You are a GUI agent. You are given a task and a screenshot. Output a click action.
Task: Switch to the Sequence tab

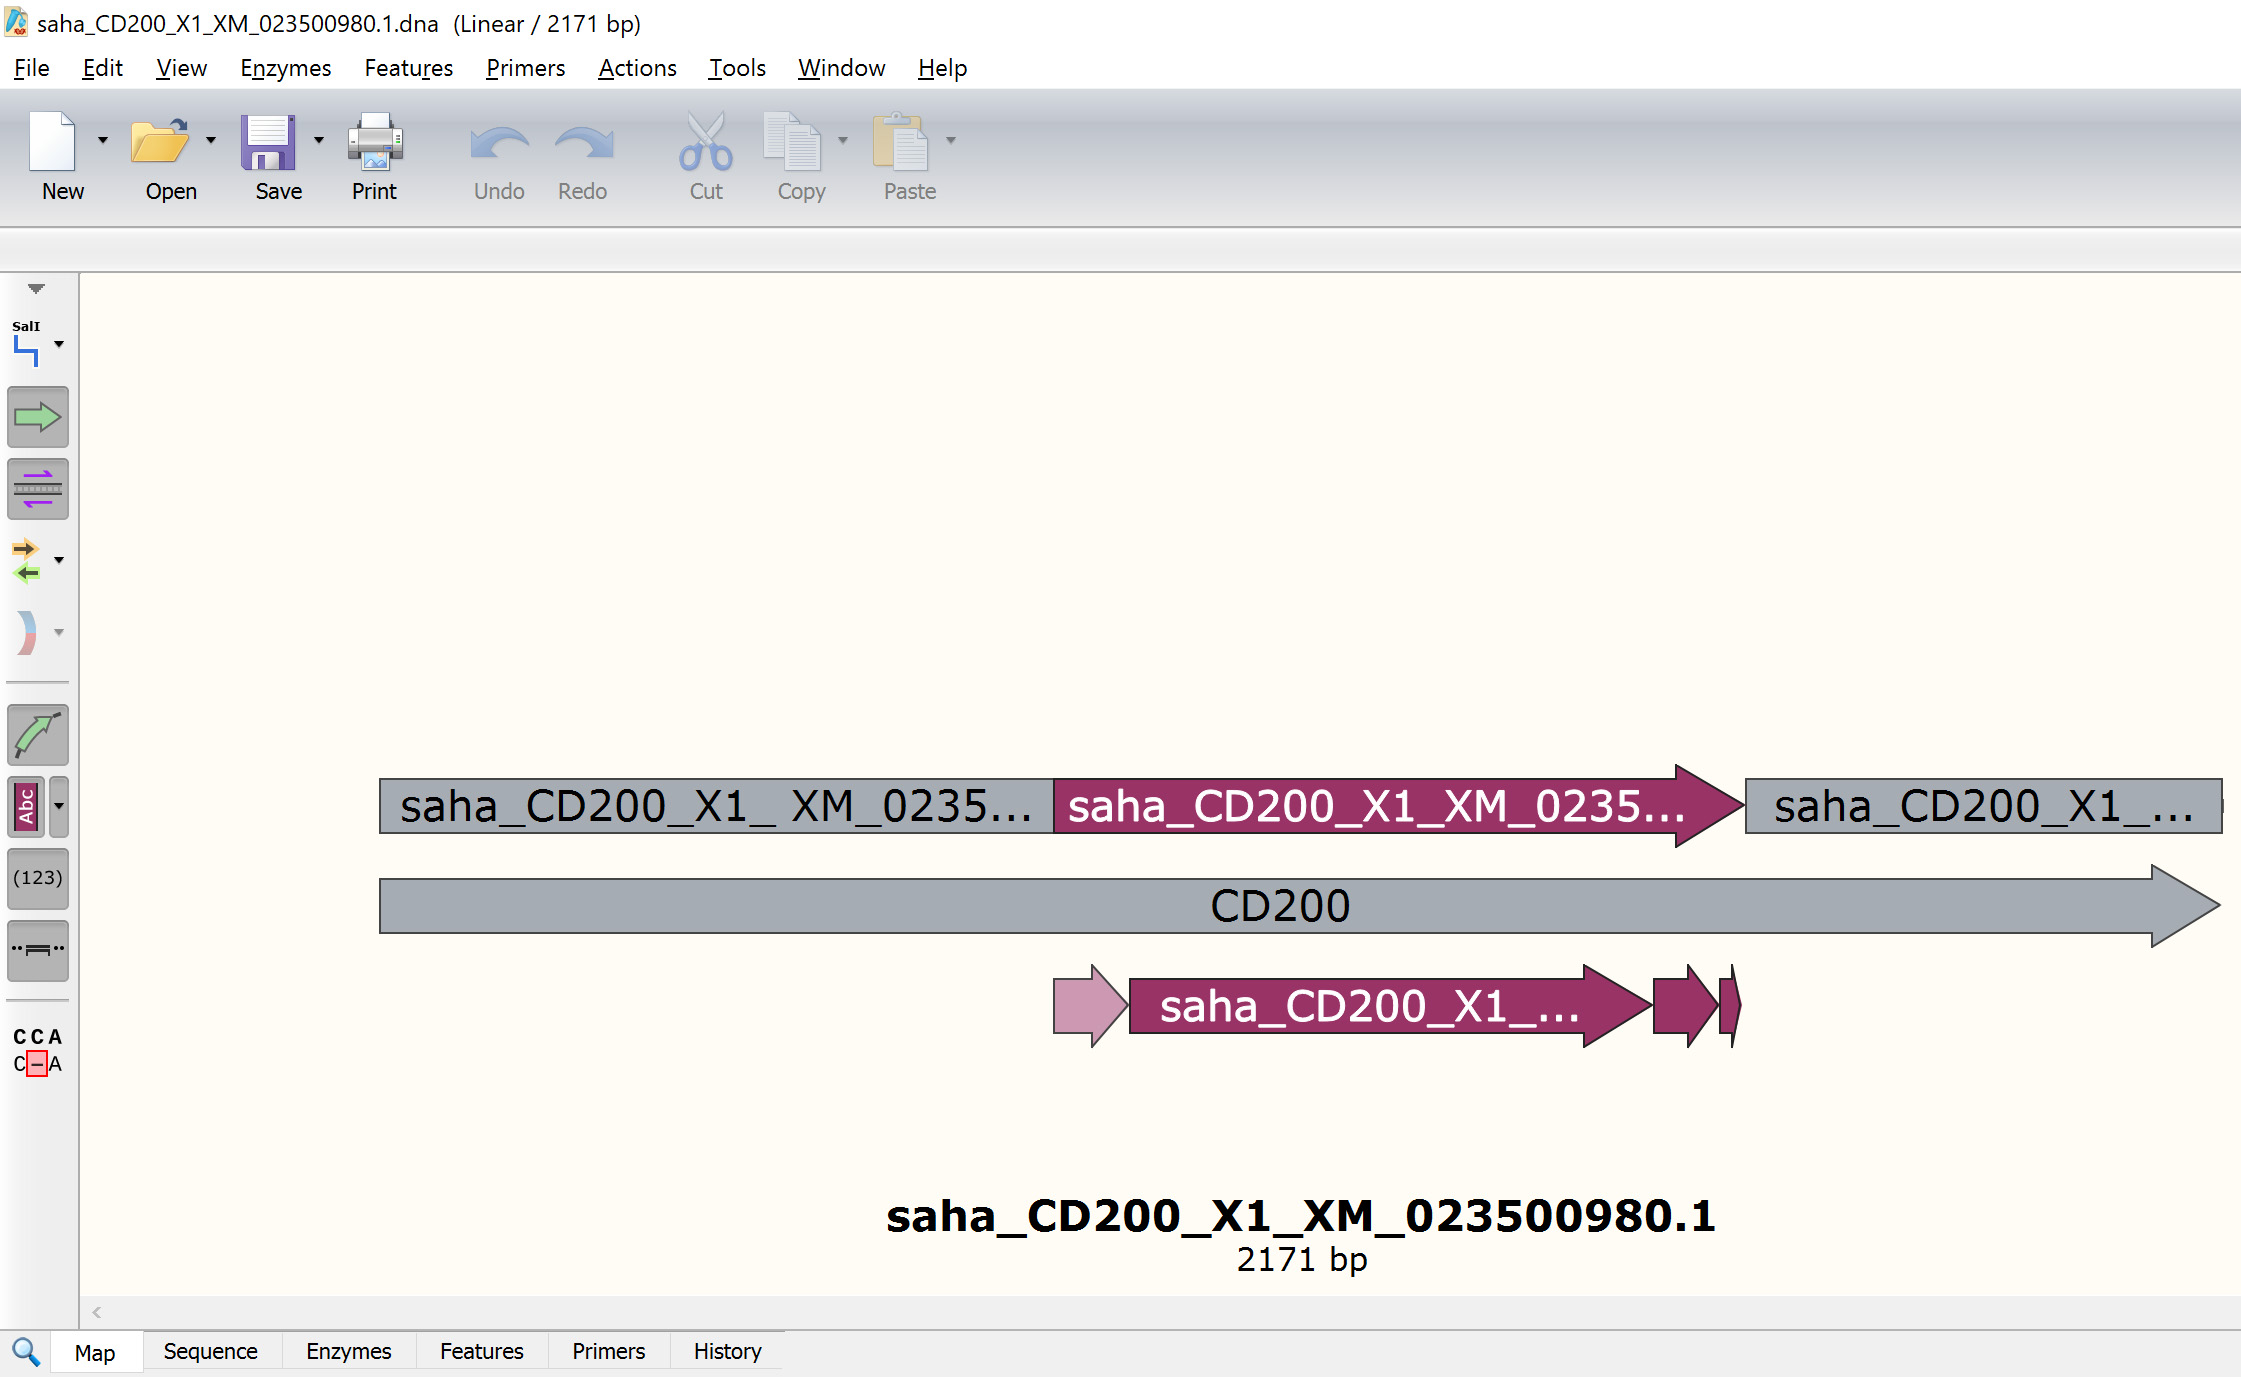tap(210, 1351)
